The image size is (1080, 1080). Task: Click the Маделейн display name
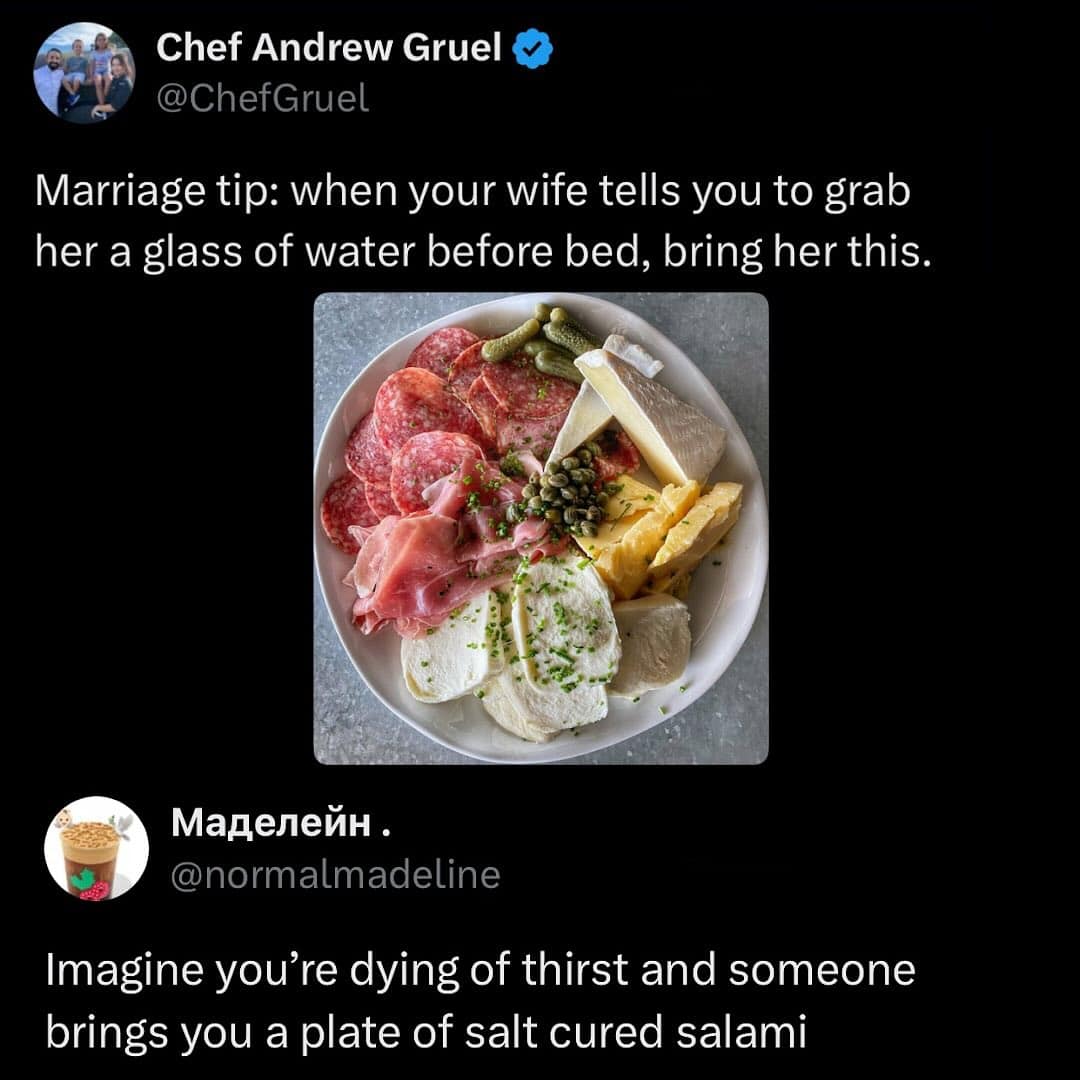pos(281,822)
